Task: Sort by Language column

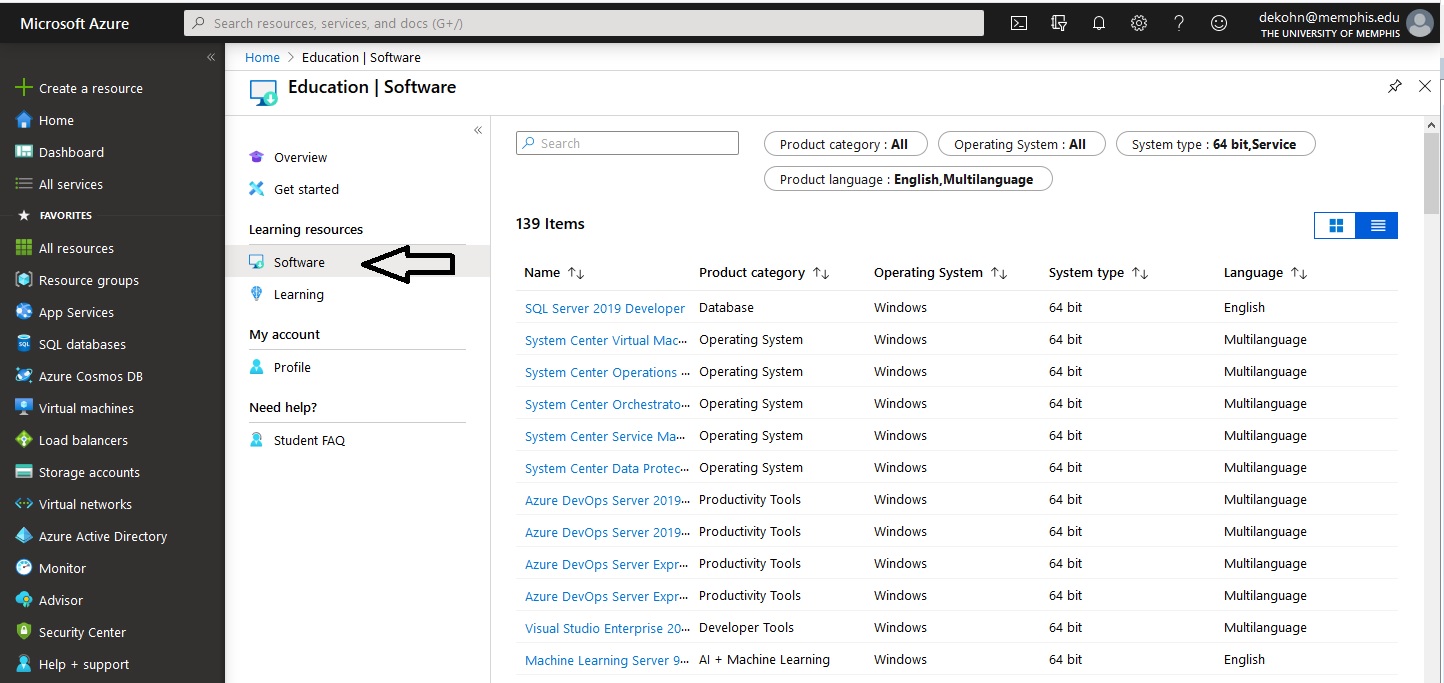Action: [x=1265, y=272]
